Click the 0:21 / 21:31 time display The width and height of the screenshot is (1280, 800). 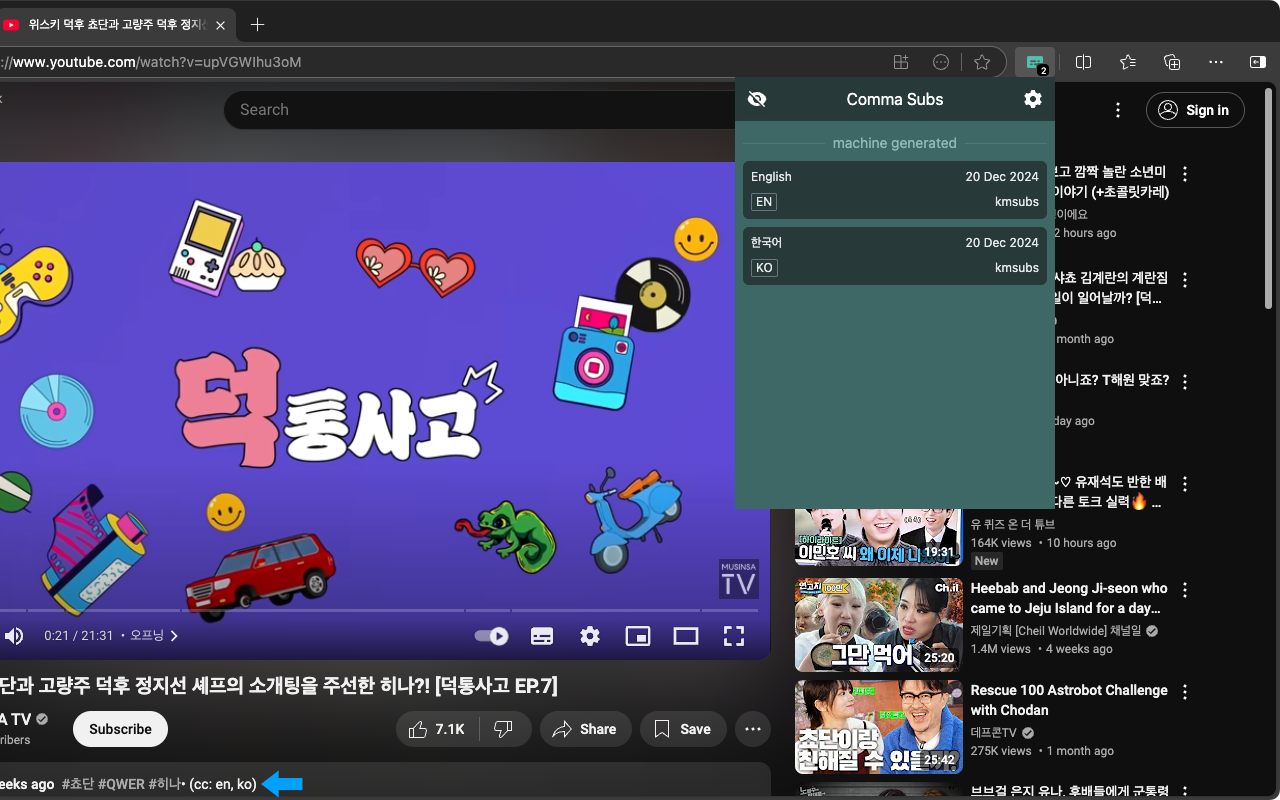[80, 636]
